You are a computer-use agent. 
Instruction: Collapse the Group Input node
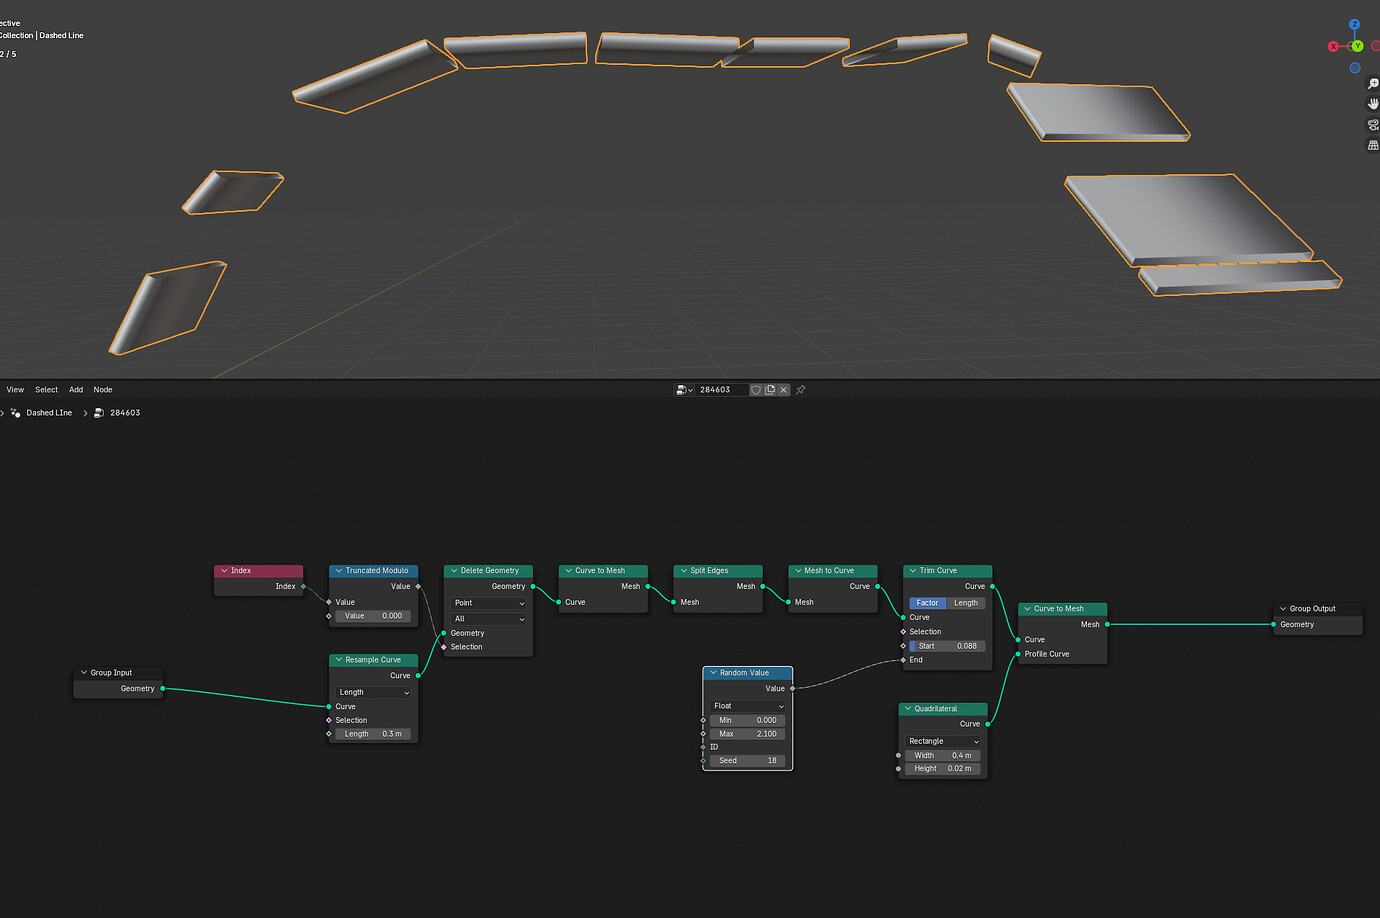(x=84, y=673)
